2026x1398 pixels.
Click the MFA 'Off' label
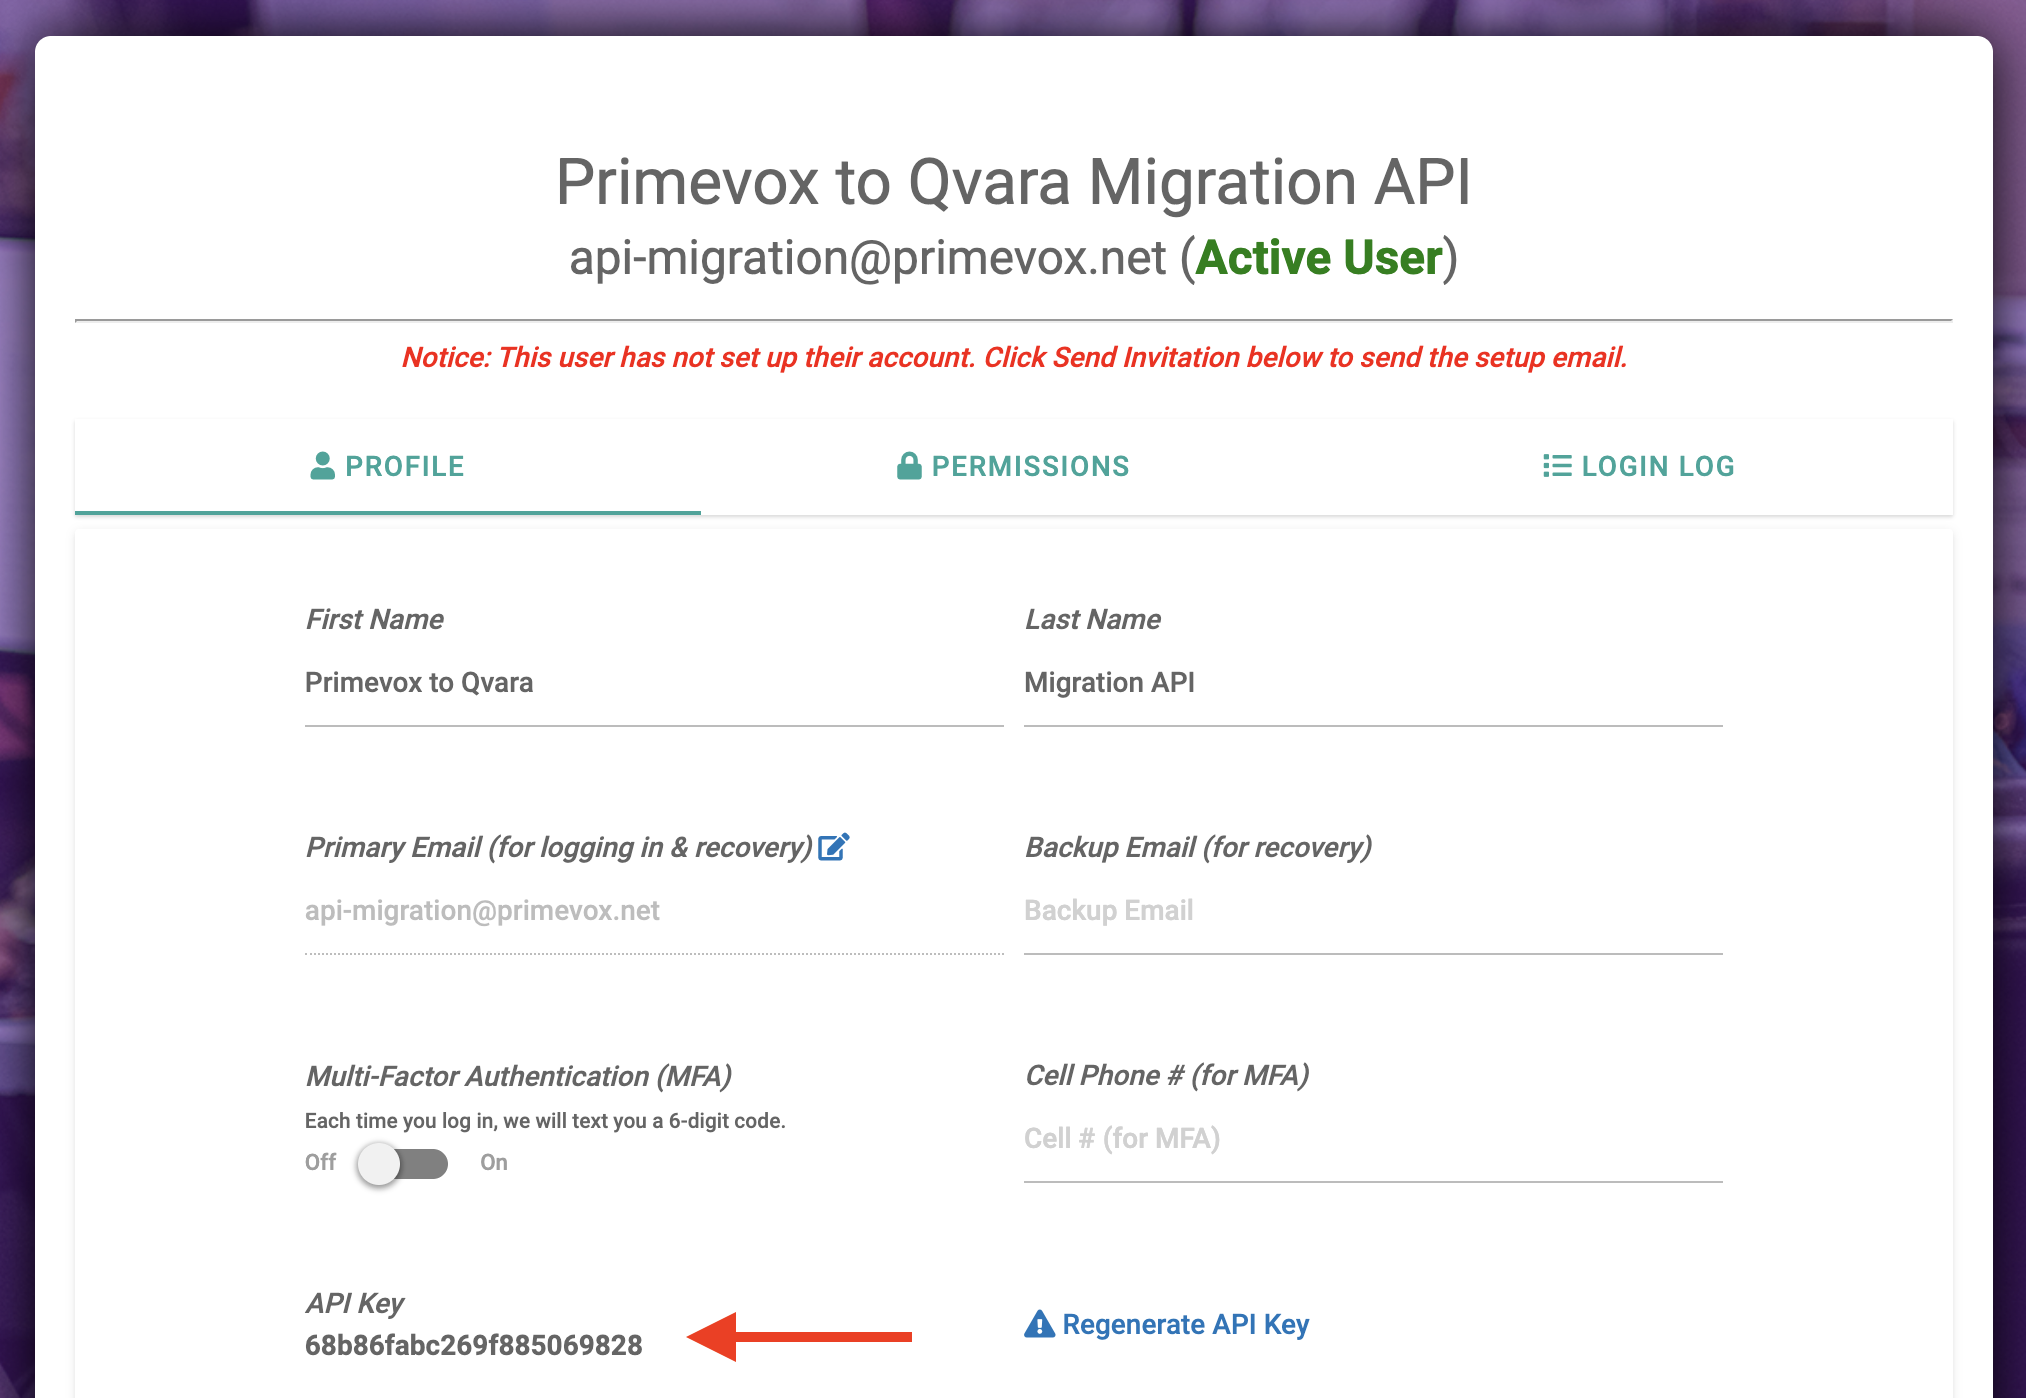pyautogui.click(x=321, y=1162)
